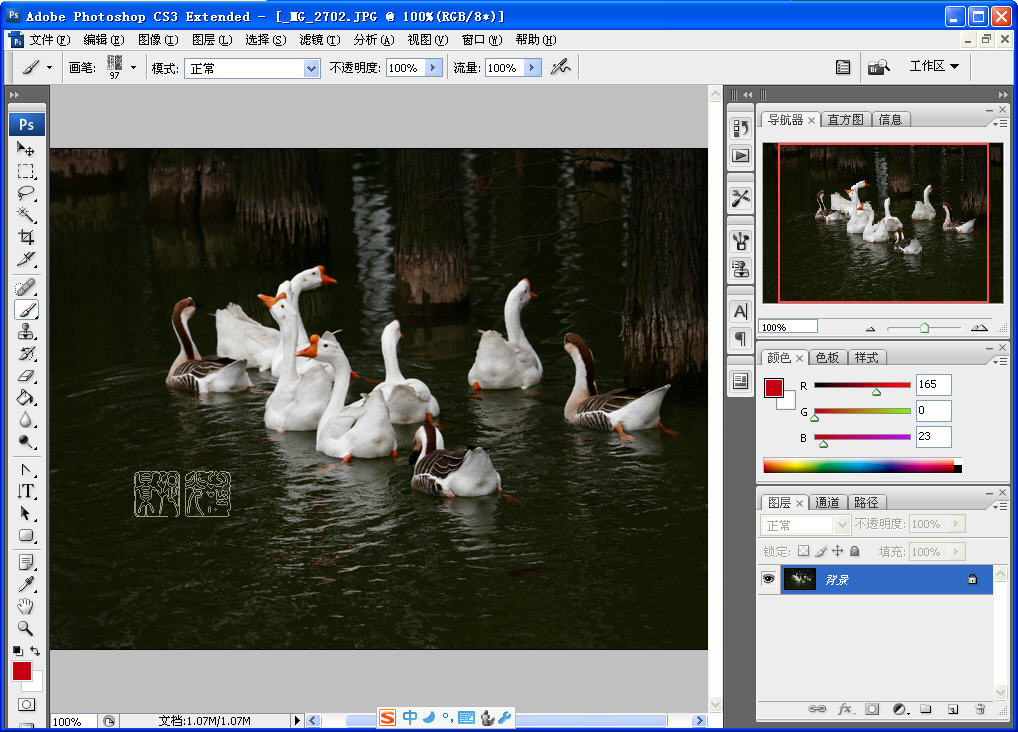Hide the 背景 layer visibility eye
Screen dimensions: 1018x732
click(768, 579)
